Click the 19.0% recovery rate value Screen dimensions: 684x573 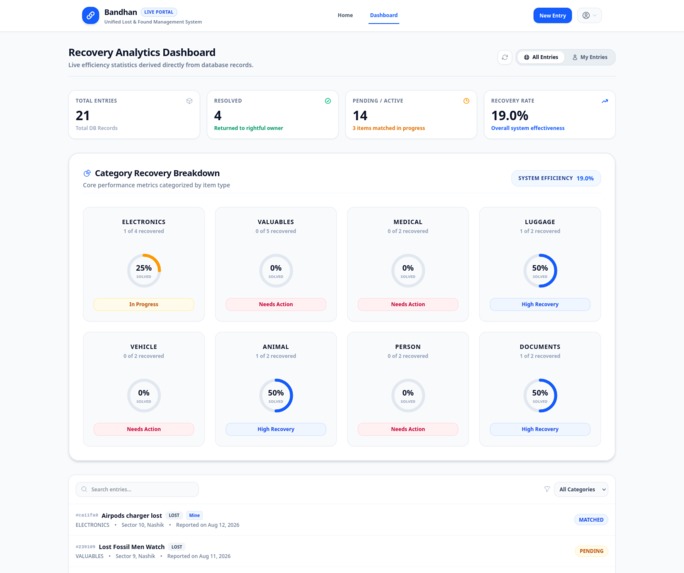pyautogui.click(x=510, y=116)
